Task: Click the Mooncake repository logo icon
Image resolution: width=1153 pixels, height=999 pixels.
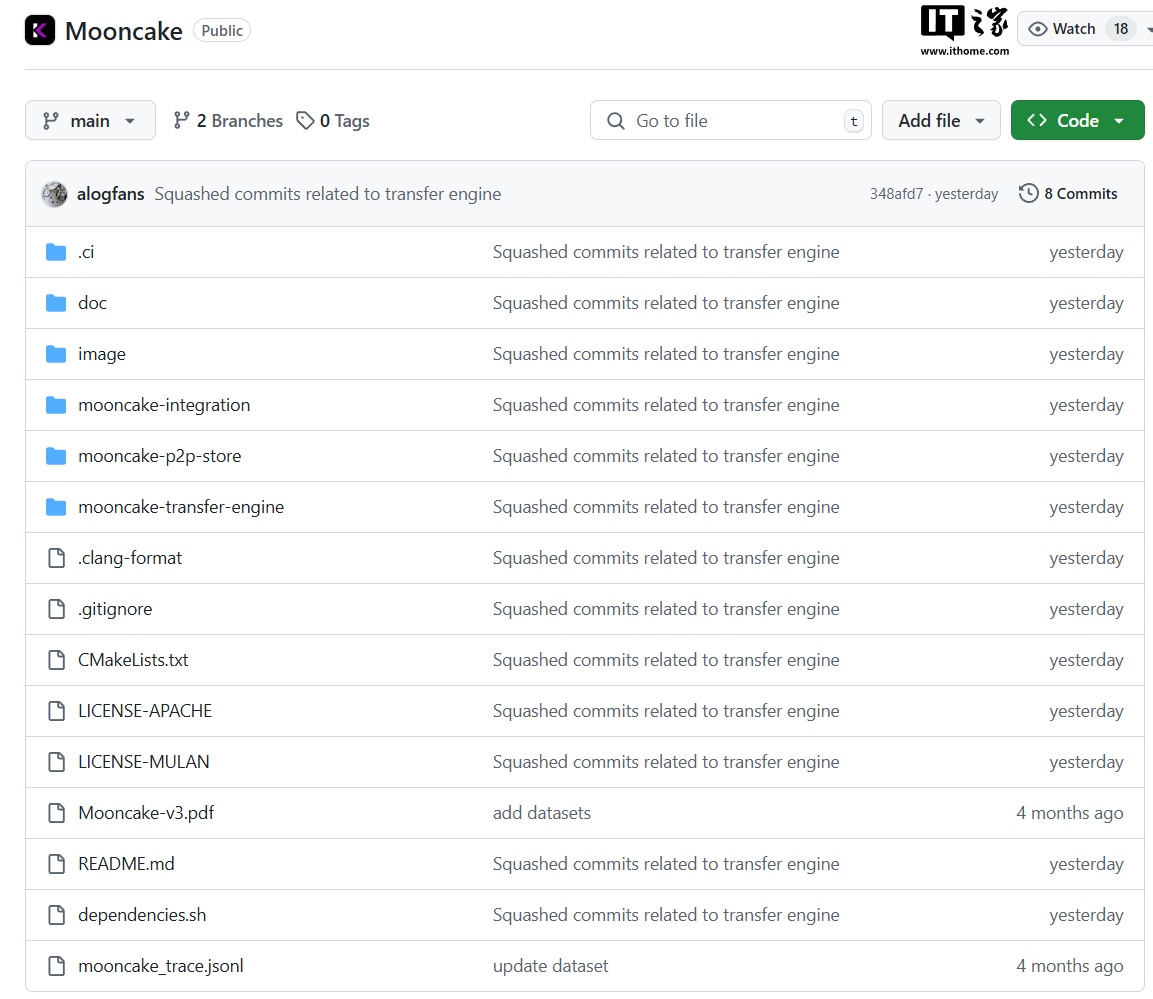Action: [x=40, y=31]
